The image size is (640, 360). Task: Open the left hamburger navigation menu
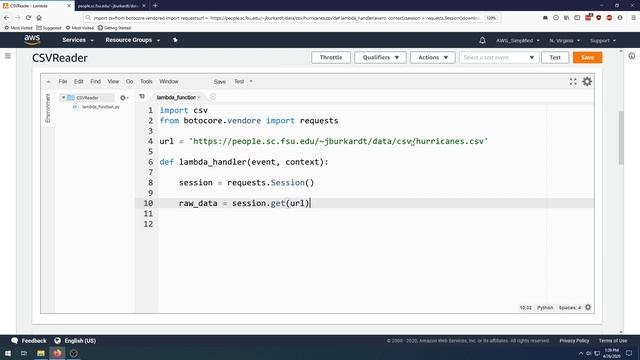pos(8,56)
